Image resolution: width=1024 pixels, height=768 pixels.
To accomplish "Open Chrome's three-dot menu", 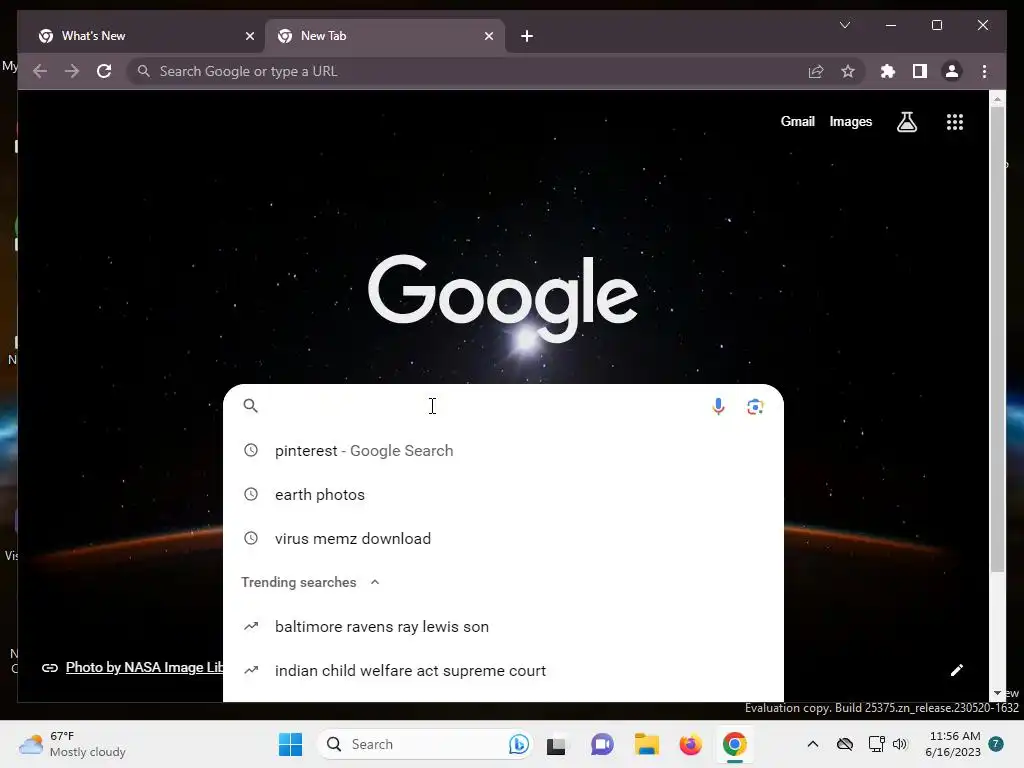I will point(984,71).
